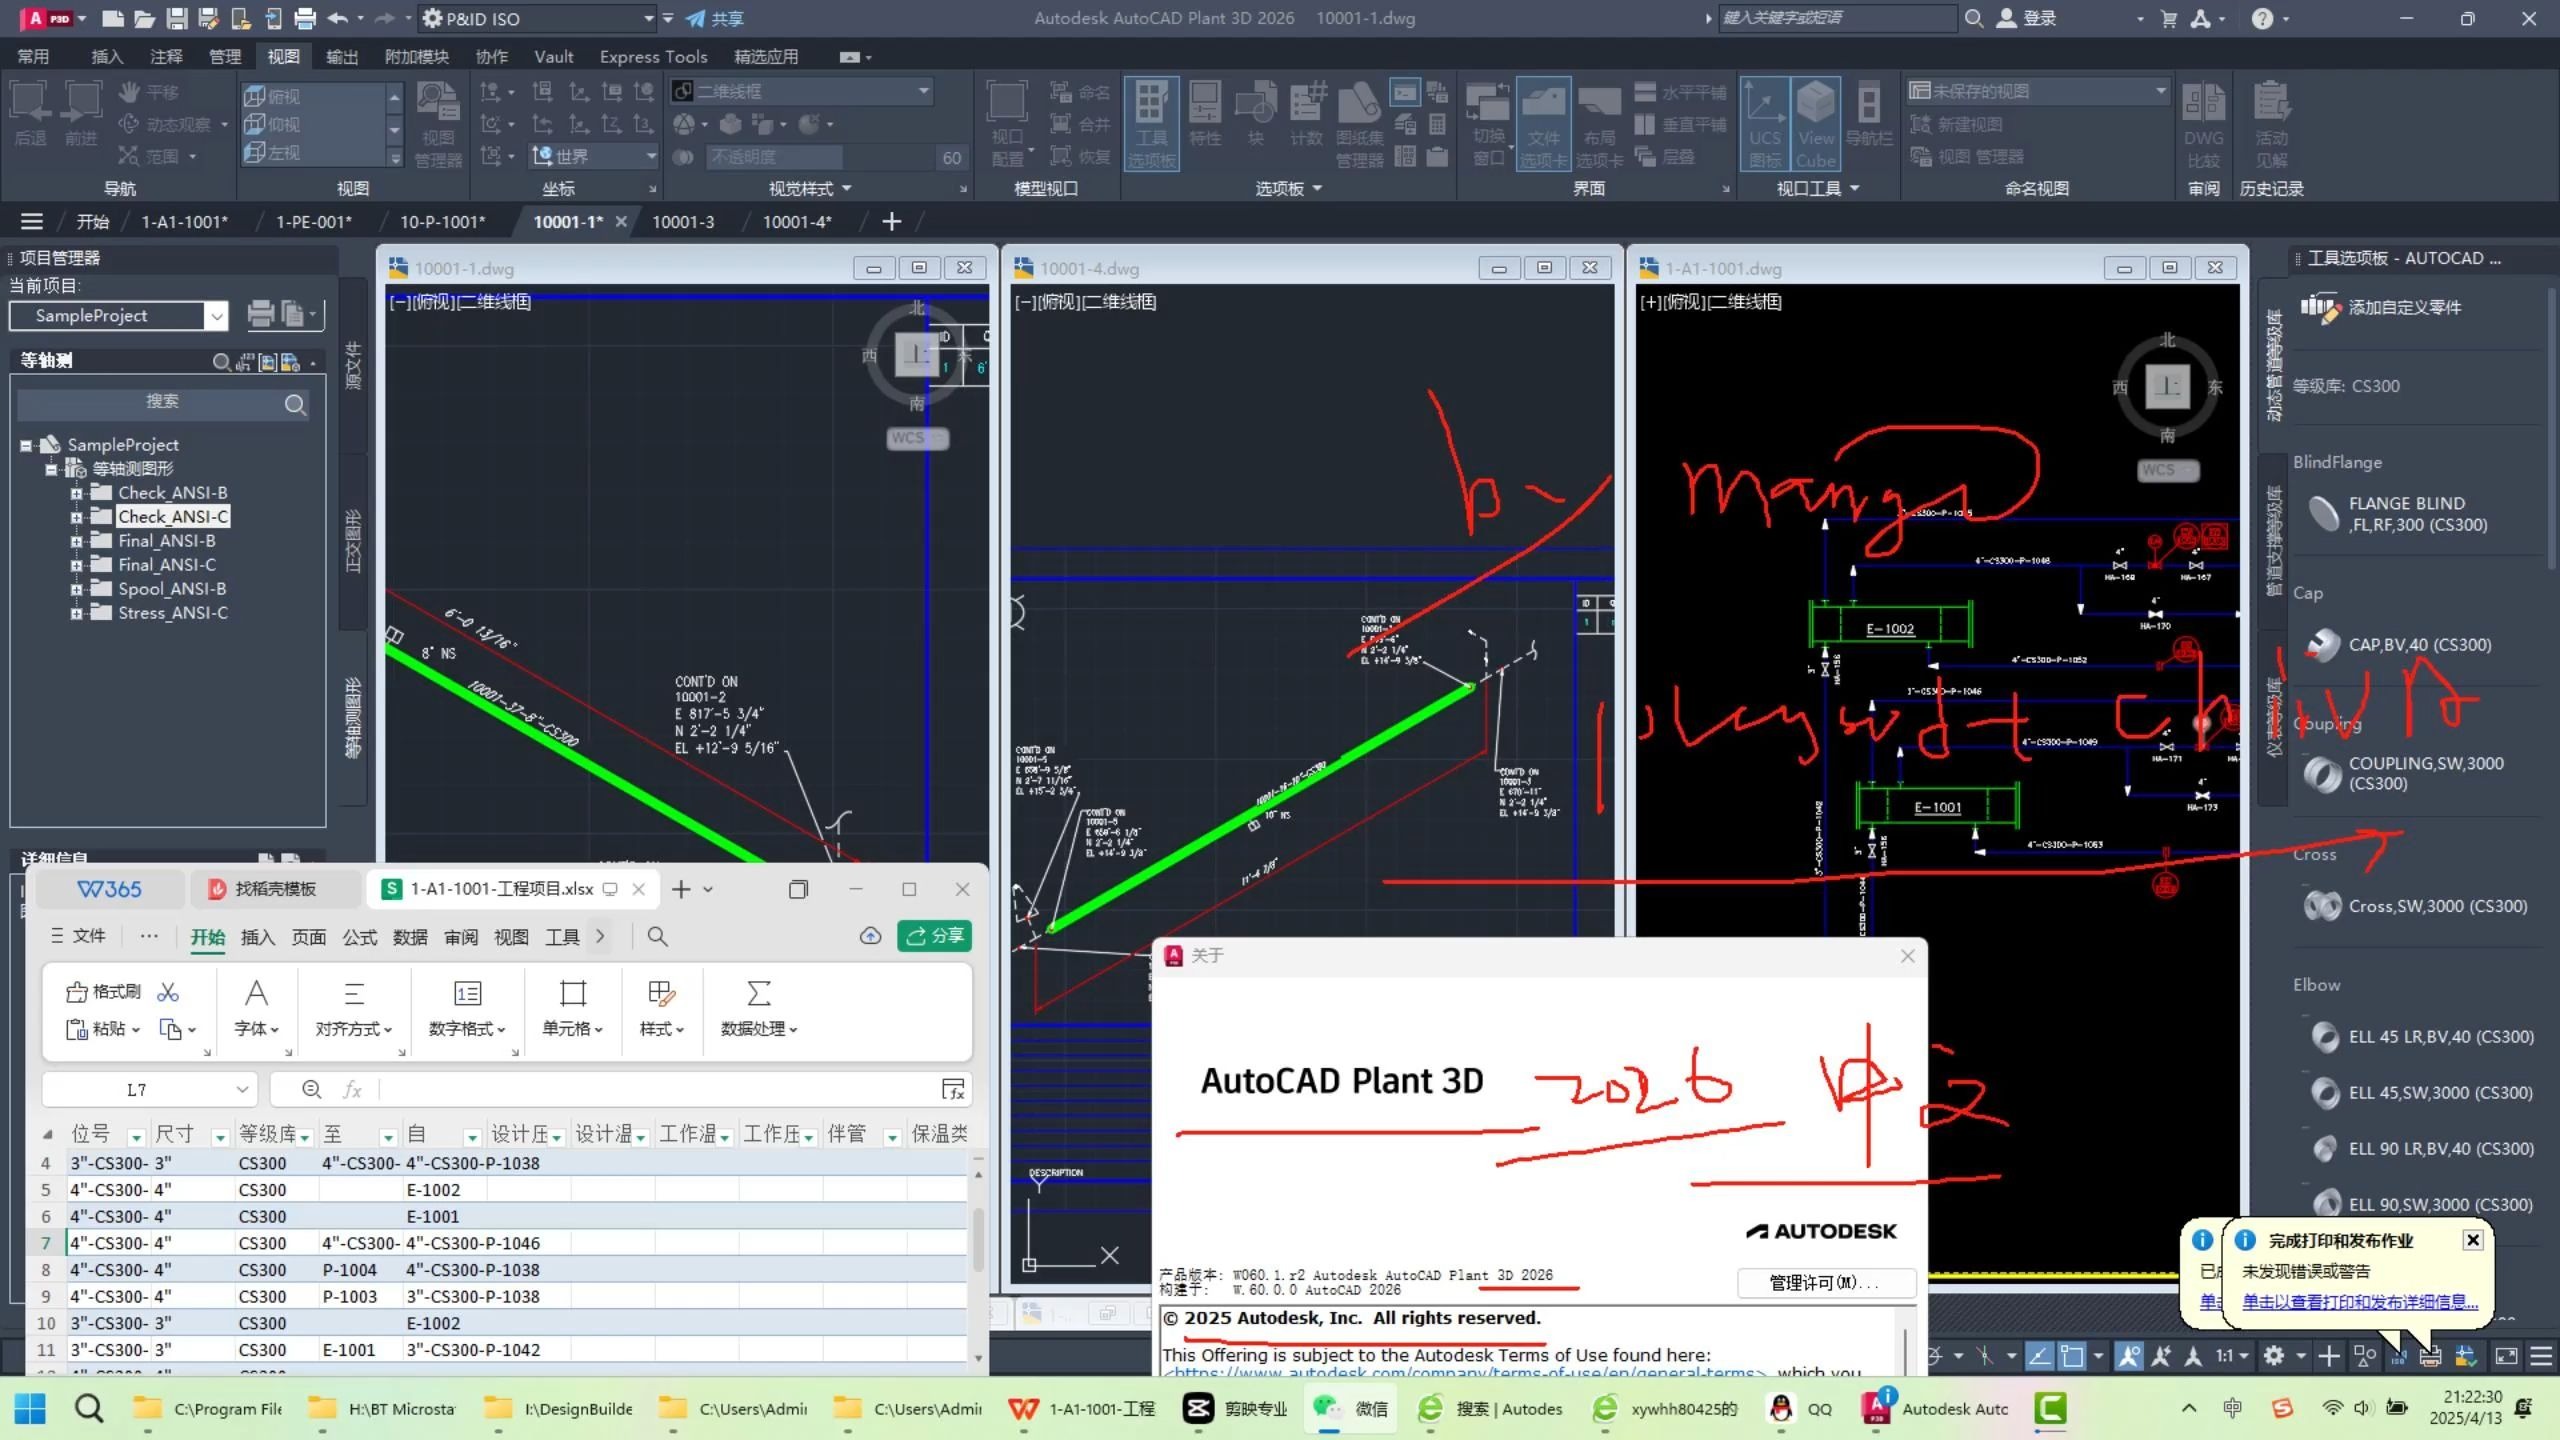Switch to the 10001-3 drawing tab
Screen dimensions: 2560x1440
point(684,221)
